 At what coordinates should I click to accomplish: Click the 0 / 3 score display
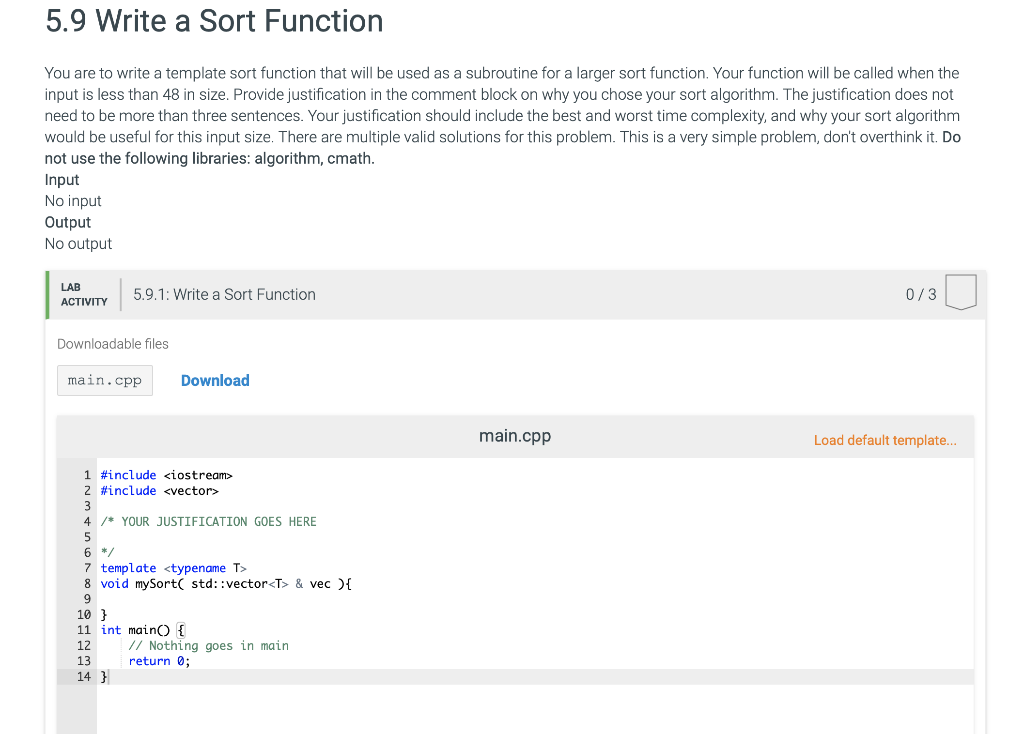coord(920,294)
